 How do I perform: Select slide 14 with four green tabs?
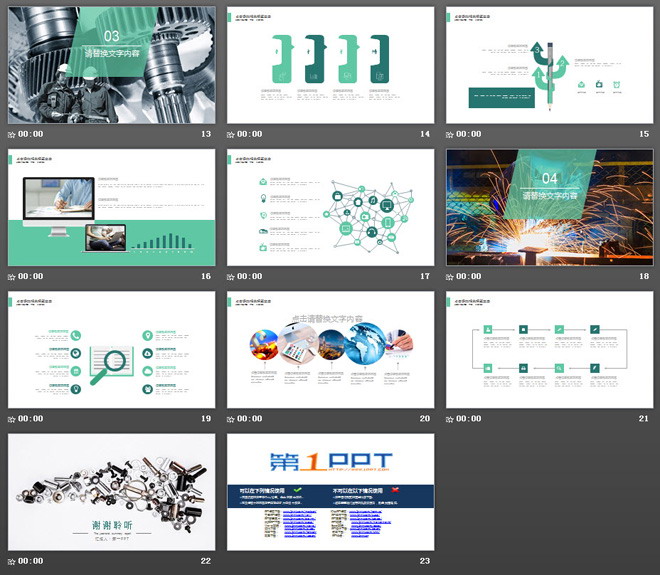330,65
